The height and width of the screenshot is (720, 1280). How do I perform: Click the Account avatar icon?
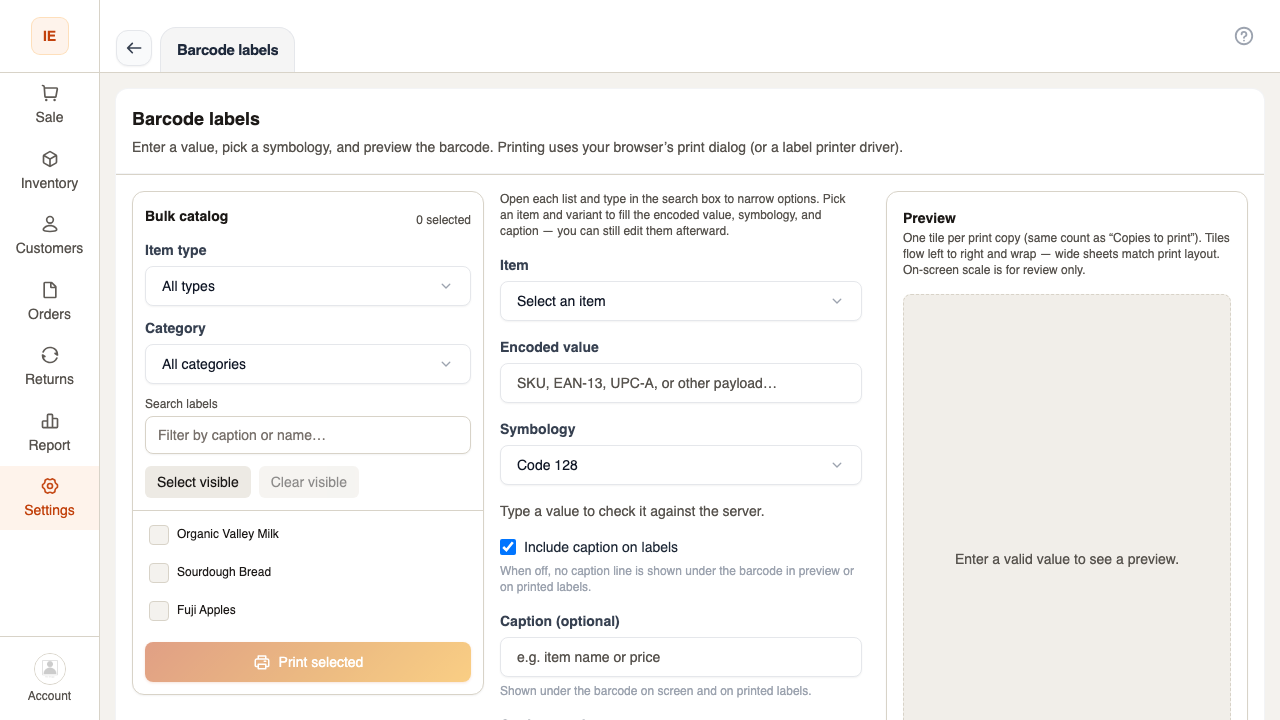pyautogui.click(x=49, y=668)
